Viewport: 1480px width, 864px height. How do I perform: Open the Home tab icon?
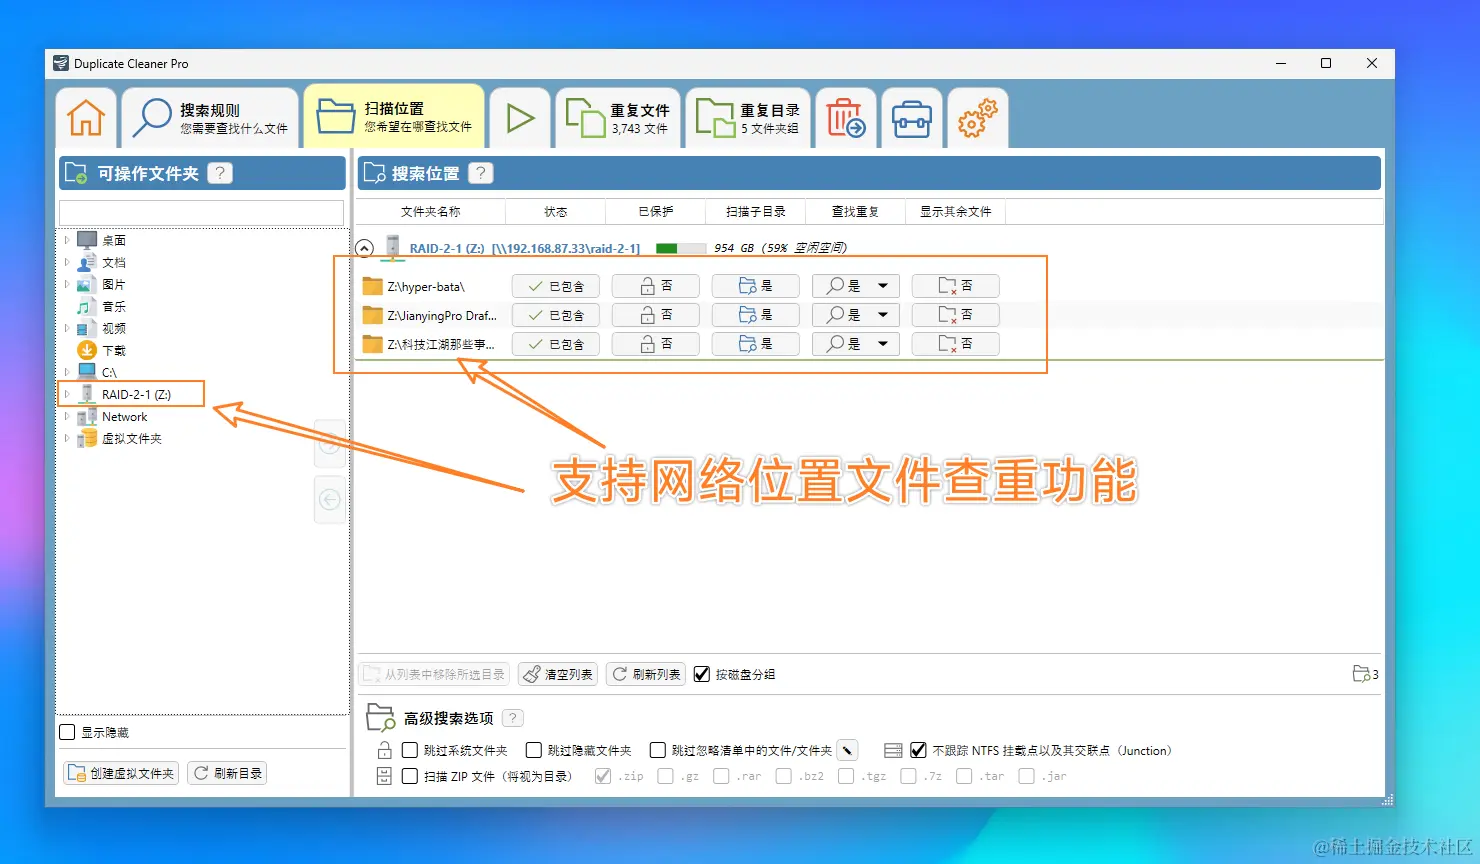(86, 118)
